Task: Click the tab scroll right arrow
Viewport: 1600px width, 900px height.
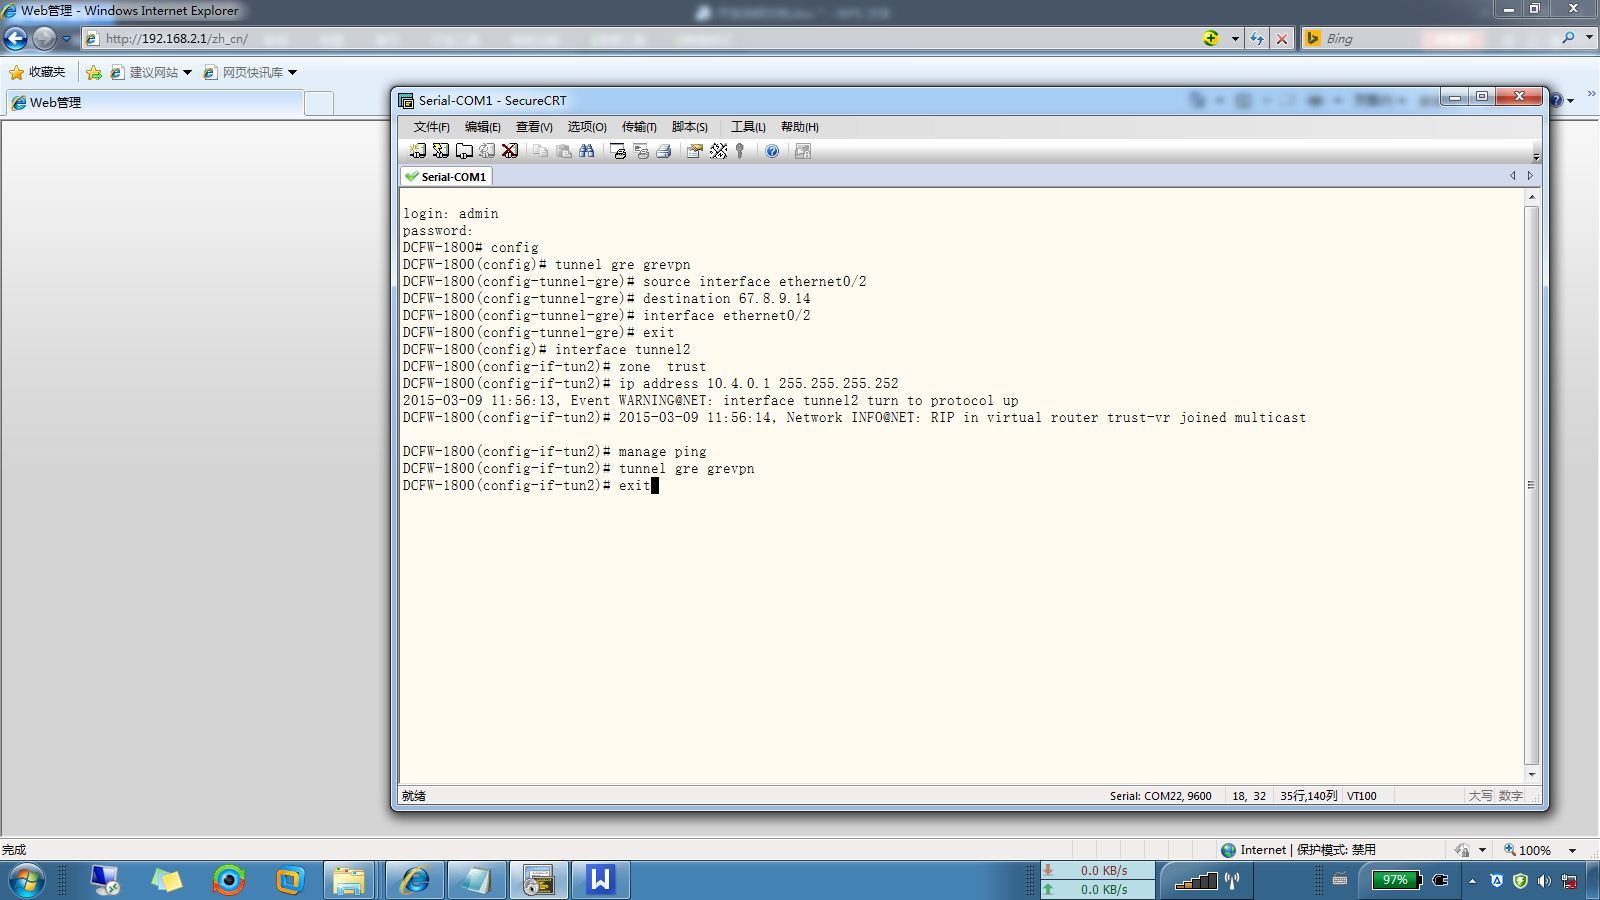Action: 1530,176
